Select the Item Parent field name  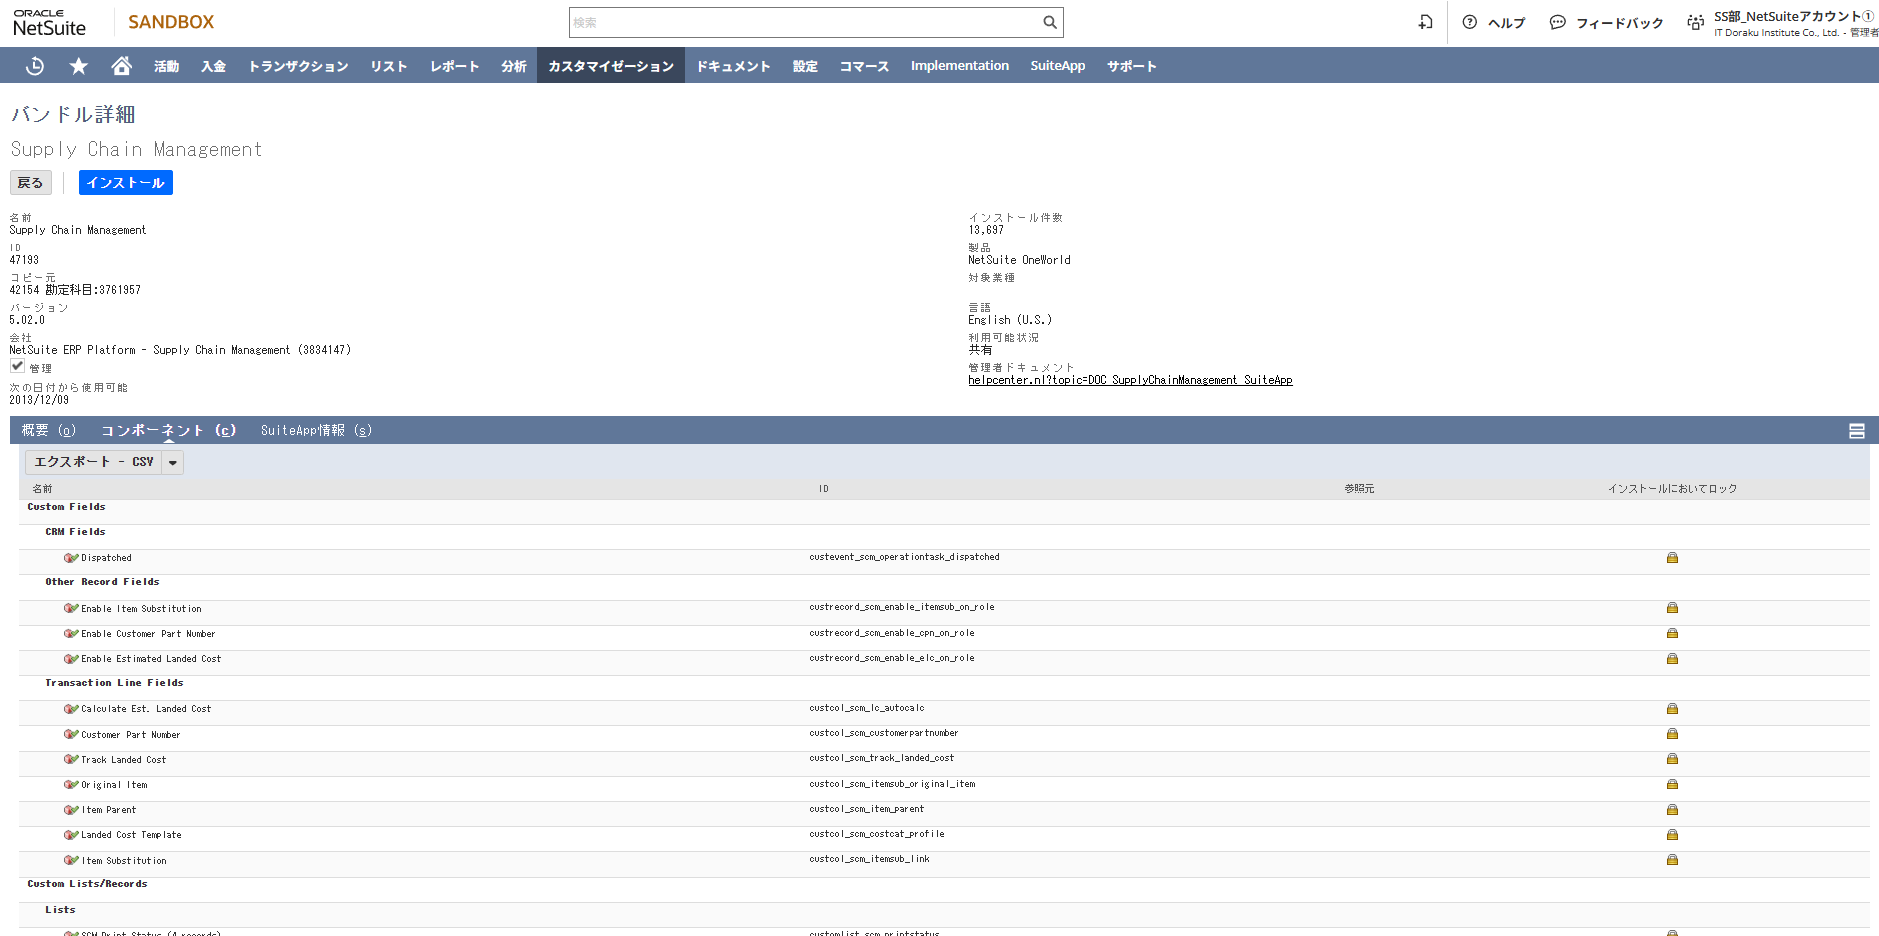coord(109,810)
